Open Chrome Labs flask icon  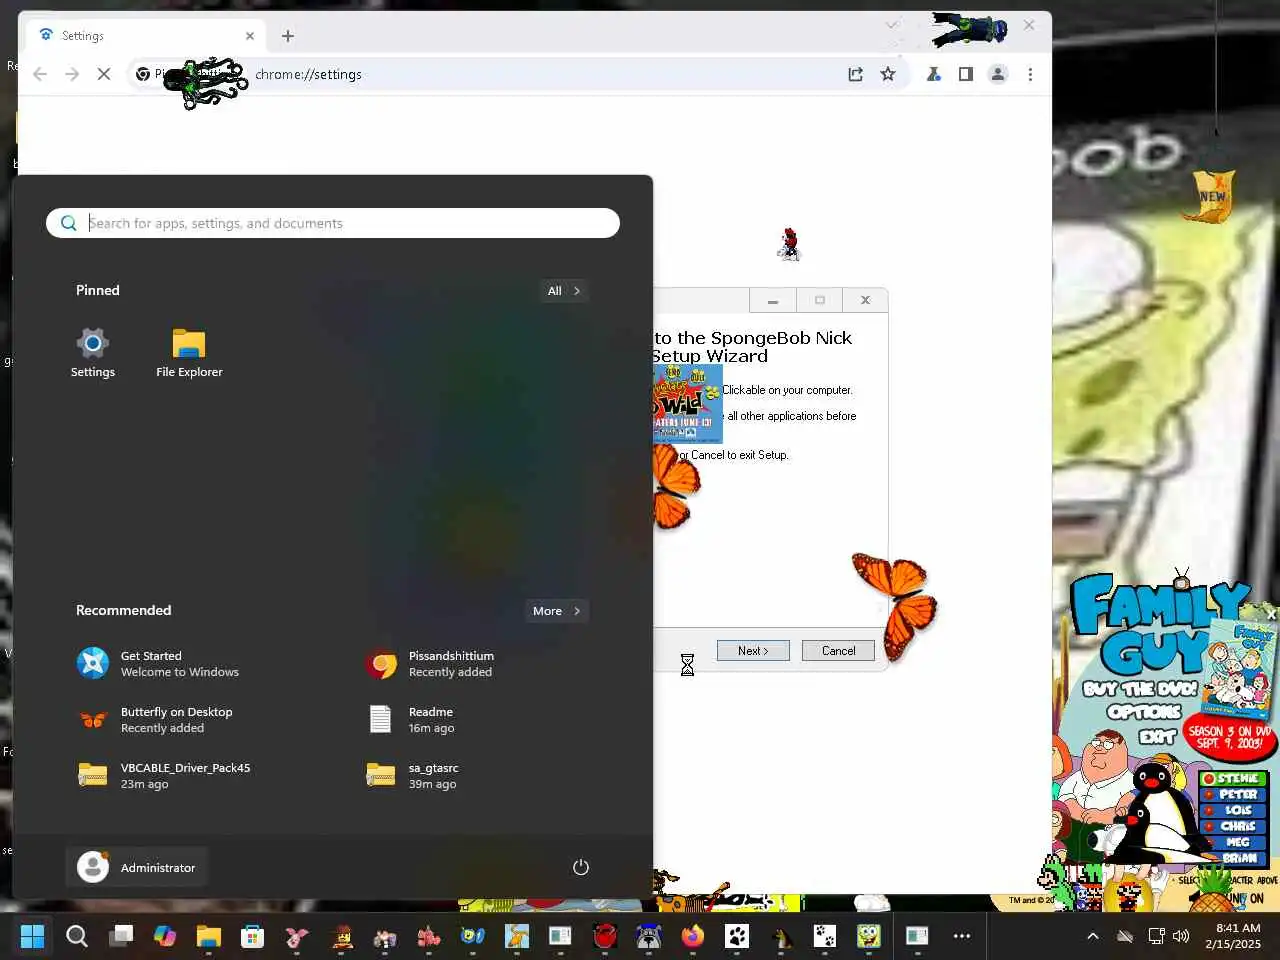coord(934,74)
